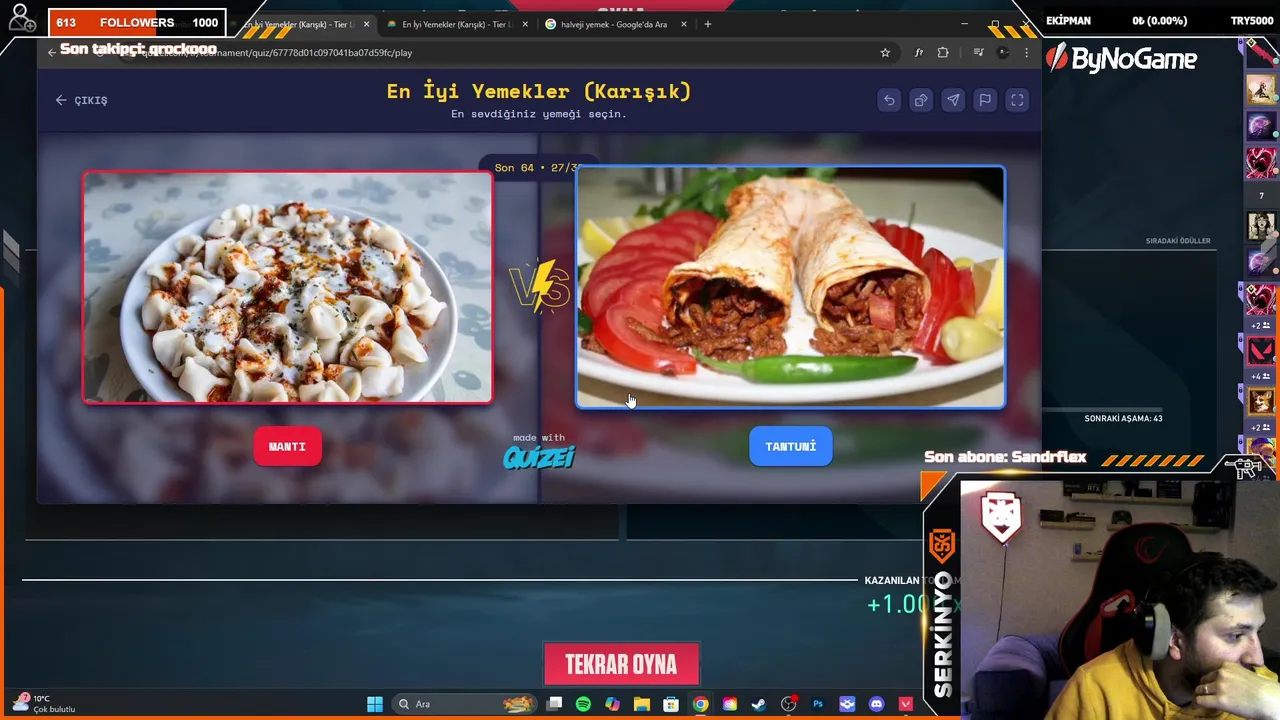The image size is (1280, 720).
Task: Open the media control playlist icon
Action: coord(979,53)
